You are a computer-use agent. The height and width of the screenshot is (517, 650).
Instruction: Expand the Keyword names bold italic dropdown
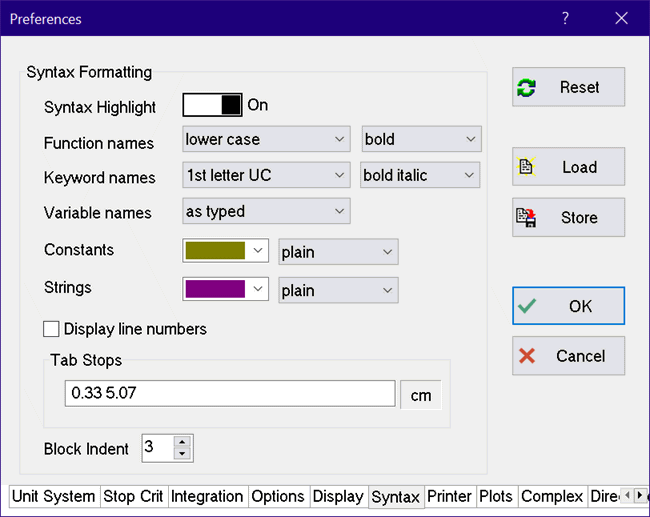420,175
